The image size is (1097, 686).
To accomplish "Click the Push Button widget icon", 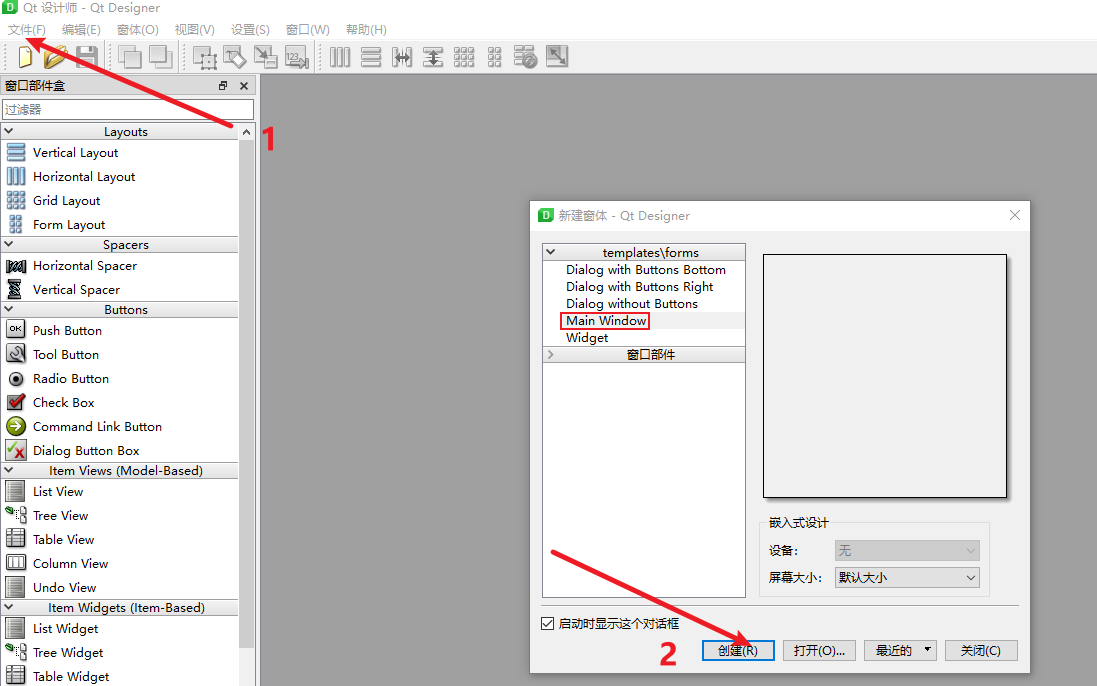I will click(x=16, y=329).
